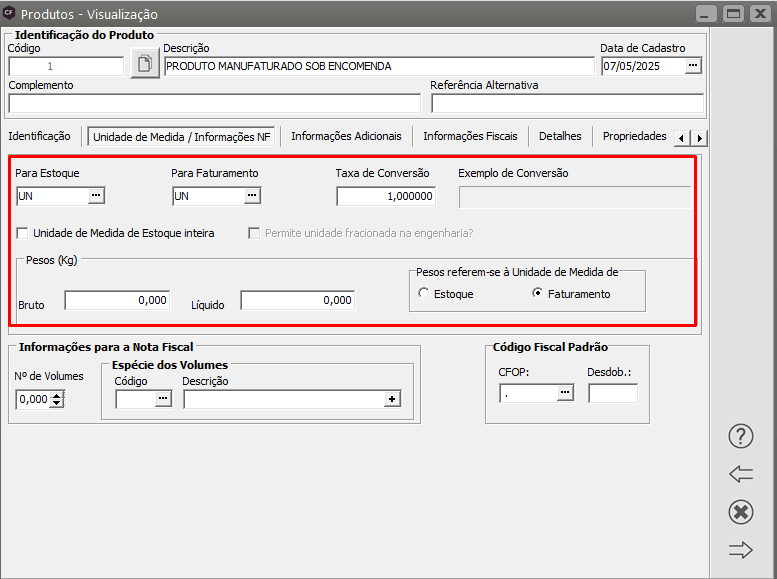The image size is (777, 579).
Task: Enable Unidade de Medida de Estoque inteira
Action: point(22,233)
